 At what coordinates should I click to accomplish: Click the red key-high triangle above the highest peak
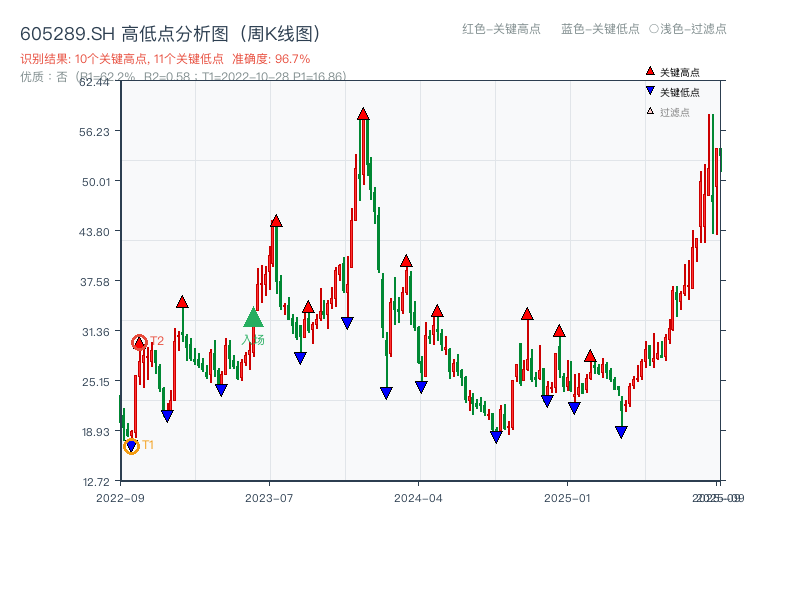[362, 113]
